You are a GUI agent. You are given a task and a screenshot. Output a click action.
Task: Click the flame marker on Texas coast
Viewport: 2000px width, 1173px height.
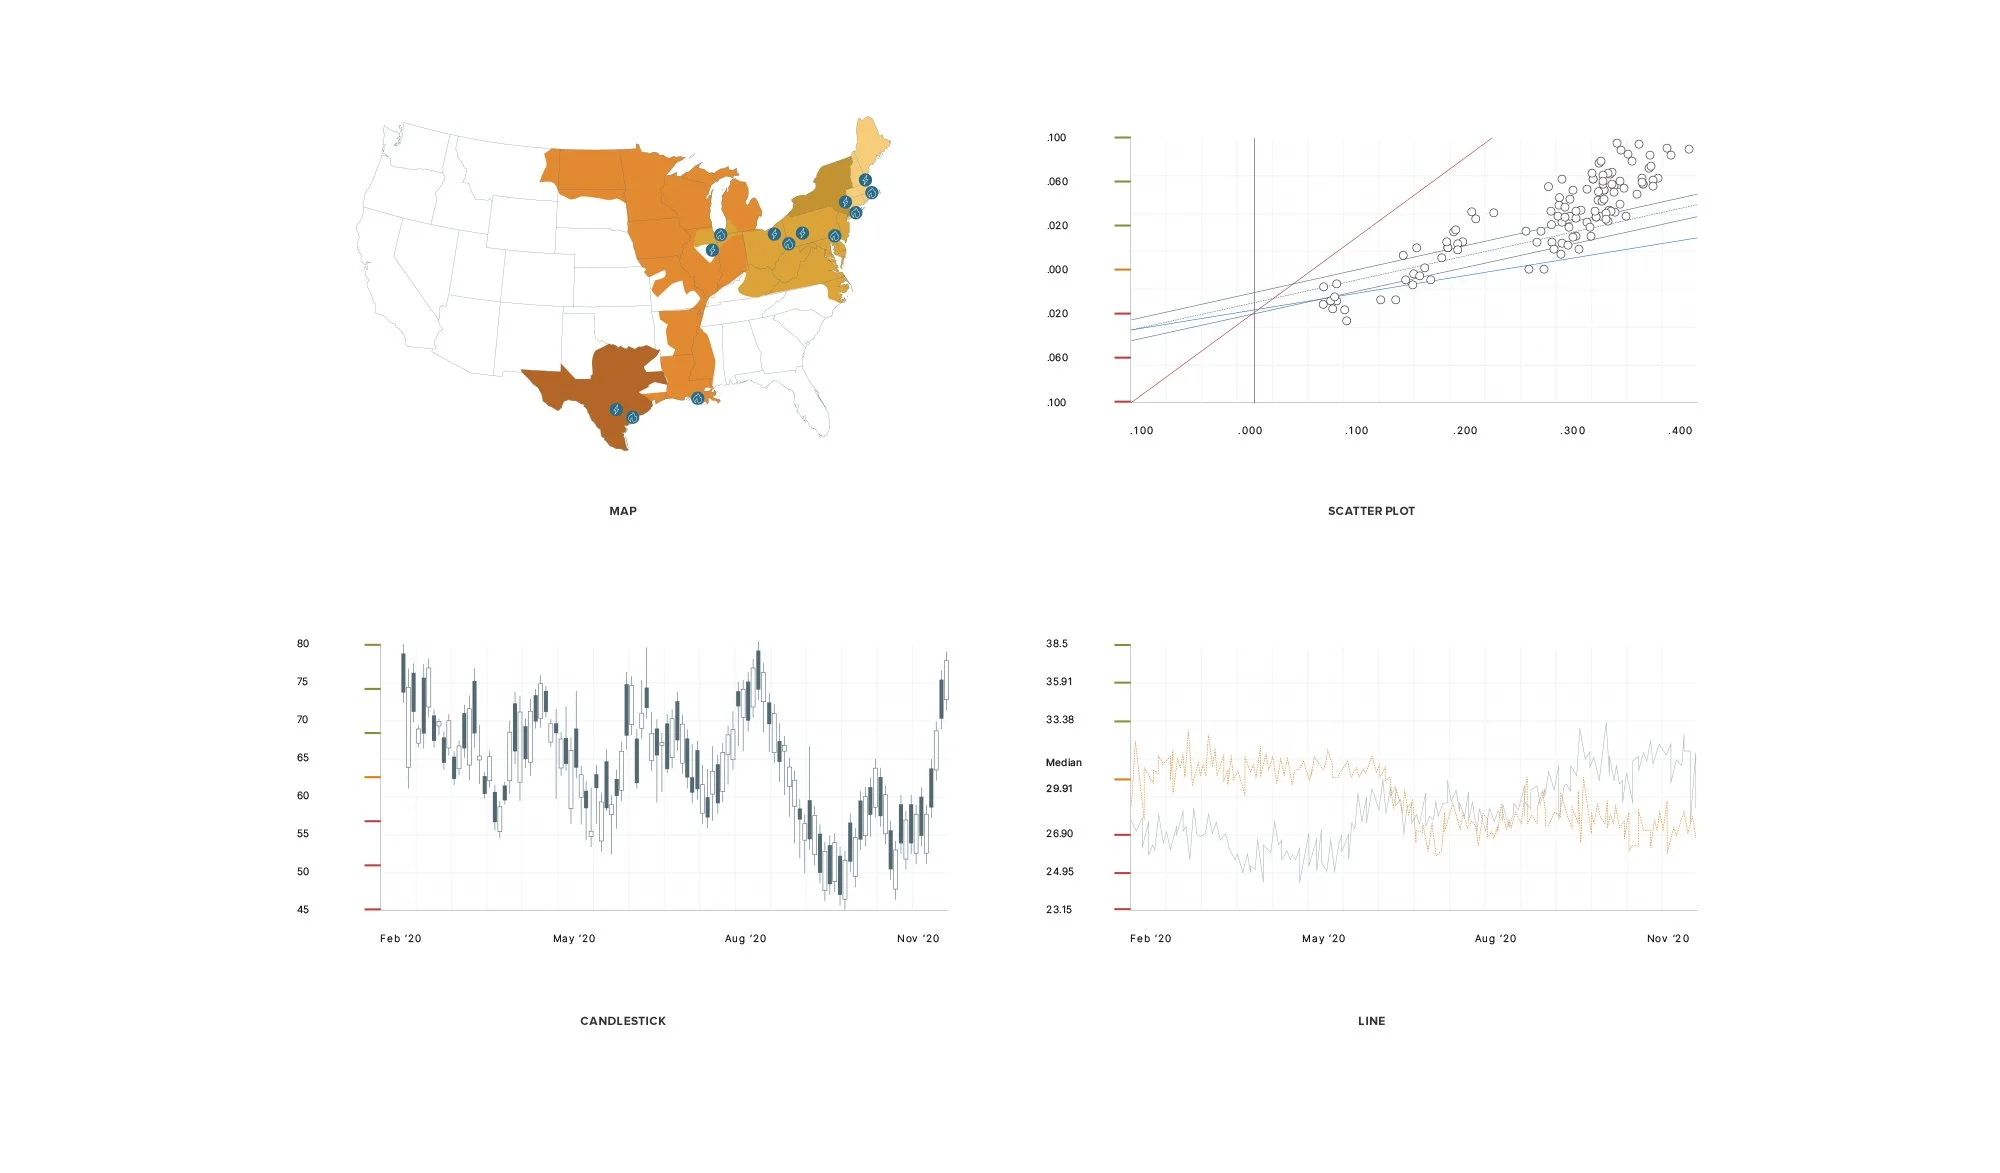click(x=632, y=417)
